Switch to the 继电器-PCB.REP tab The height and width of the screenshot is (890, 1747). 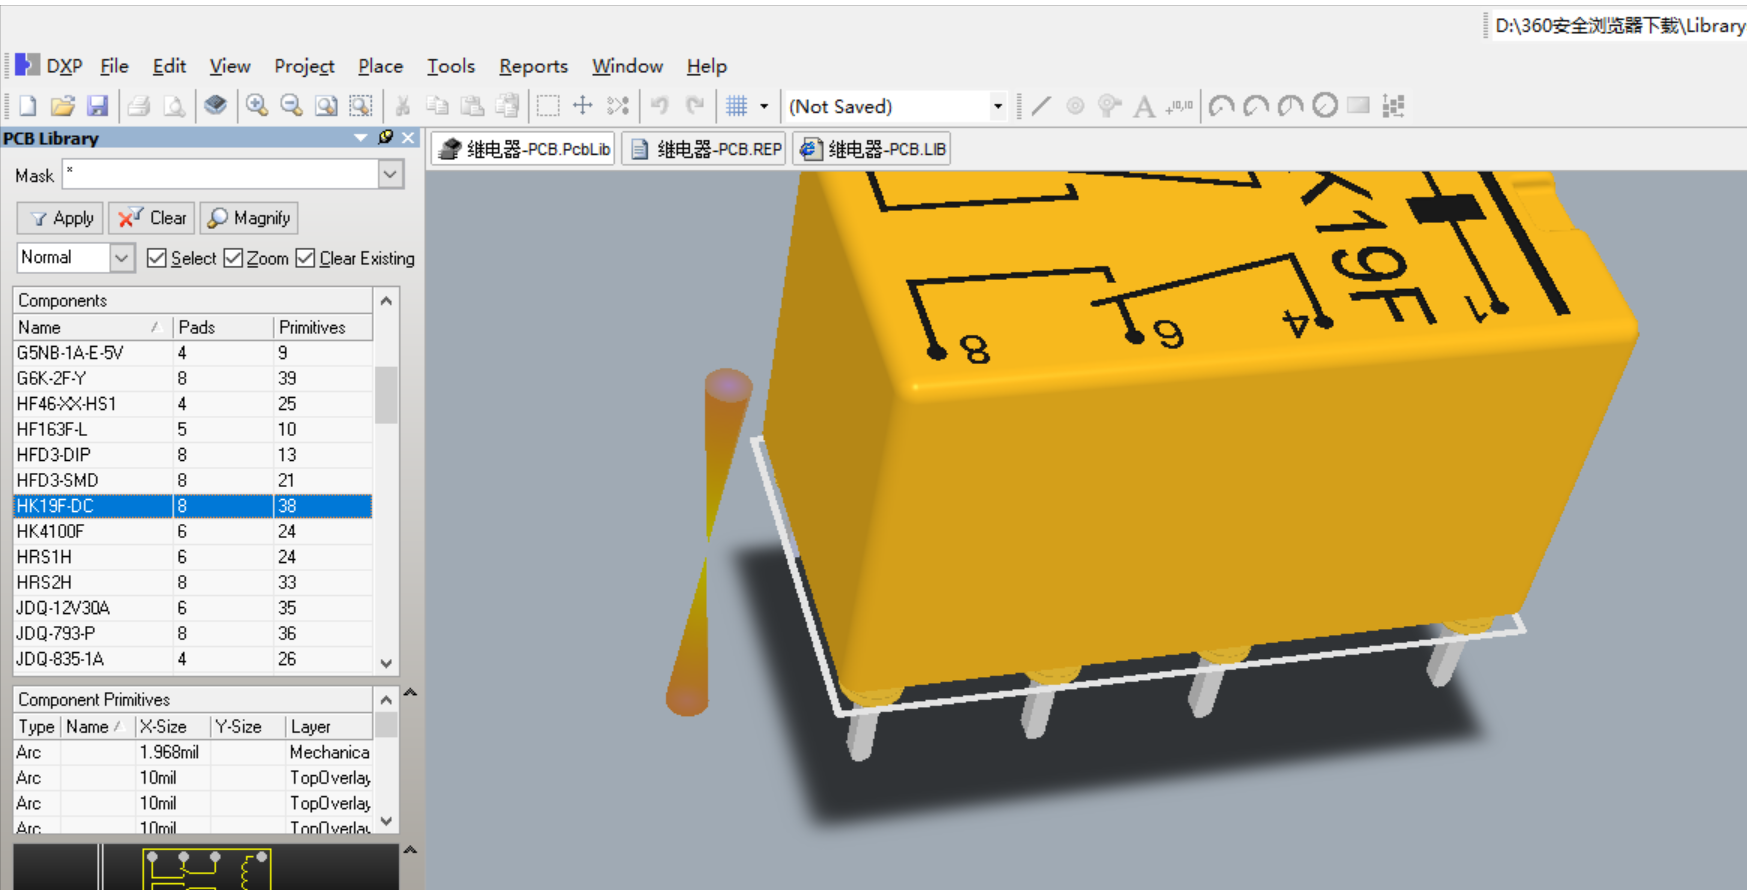point(704,149)
